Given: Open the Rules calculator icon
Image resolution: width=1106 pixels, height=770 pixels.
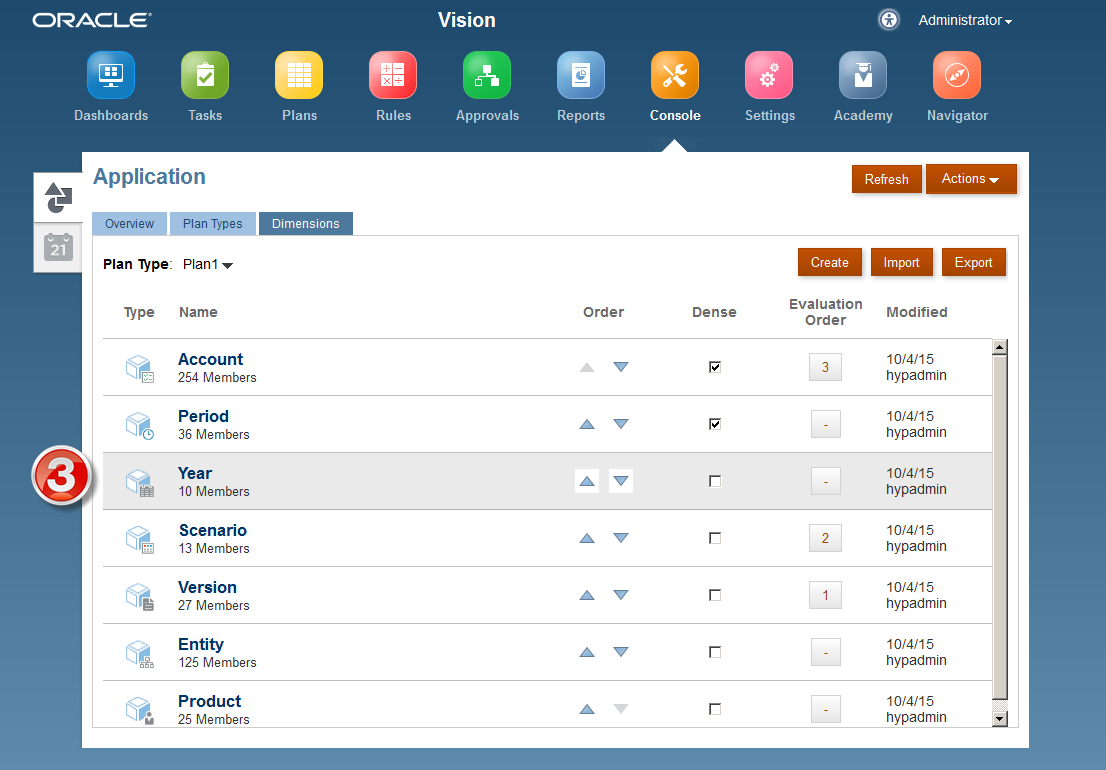Looking at the screenshot, I should [x=393, y=75].
